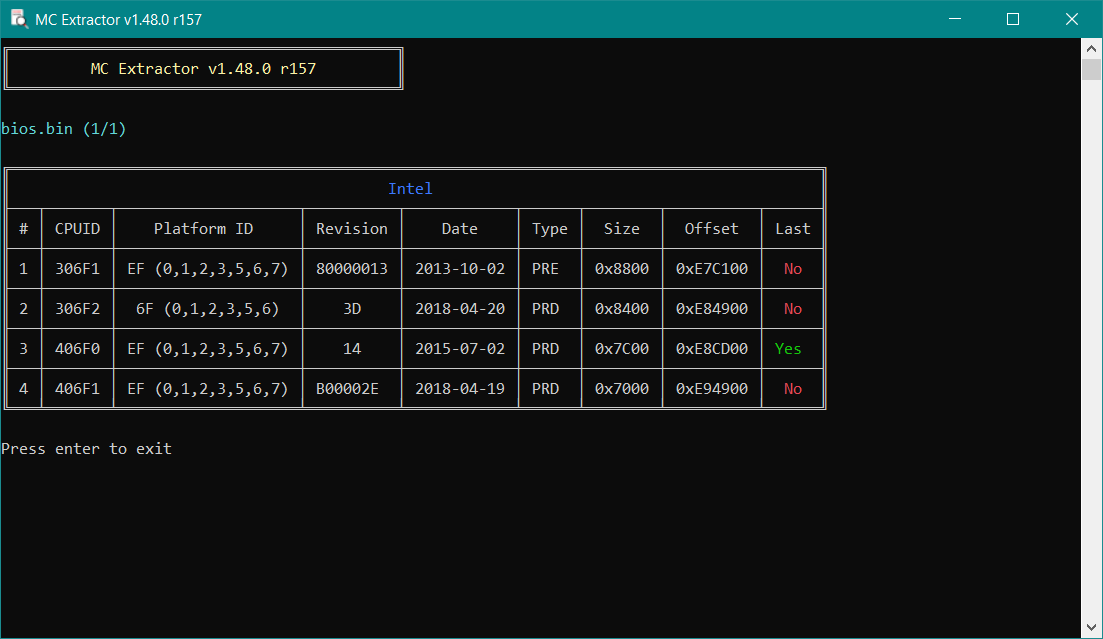The image size is (1103, 639).
Task: Click platform ID '6F (0,1,2,3,5,6)'
Action: coord(208,309)
